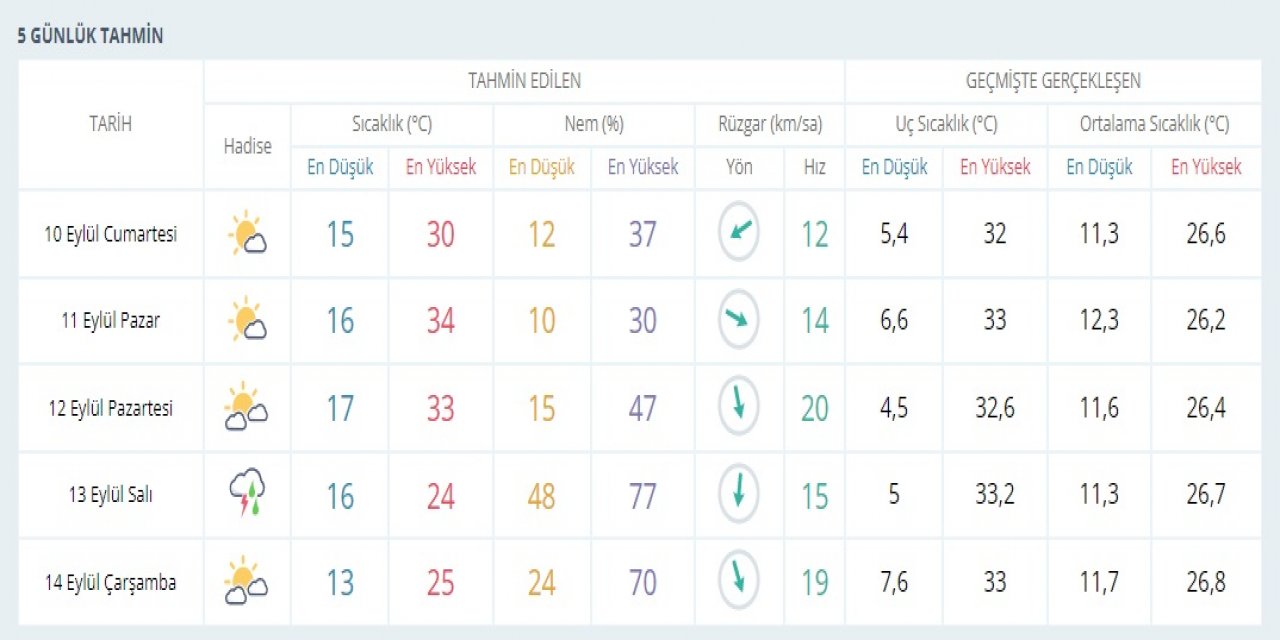Click the Rüzgar (km/sa) column header

769,125
